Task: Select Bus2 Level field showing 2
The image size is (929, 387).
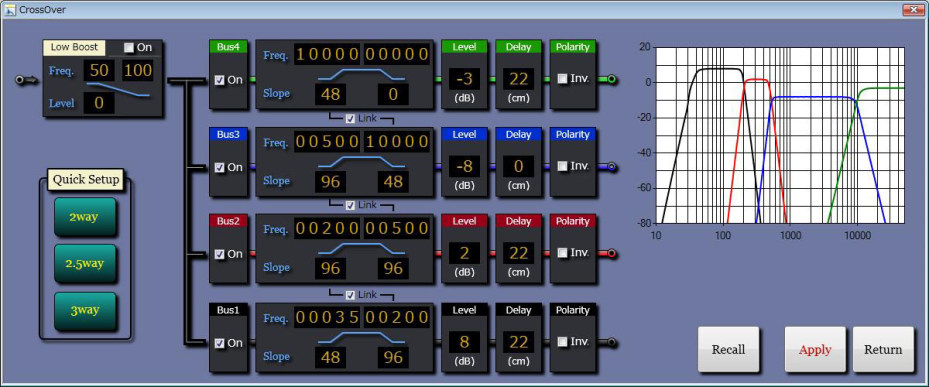Action: (464, 253)
